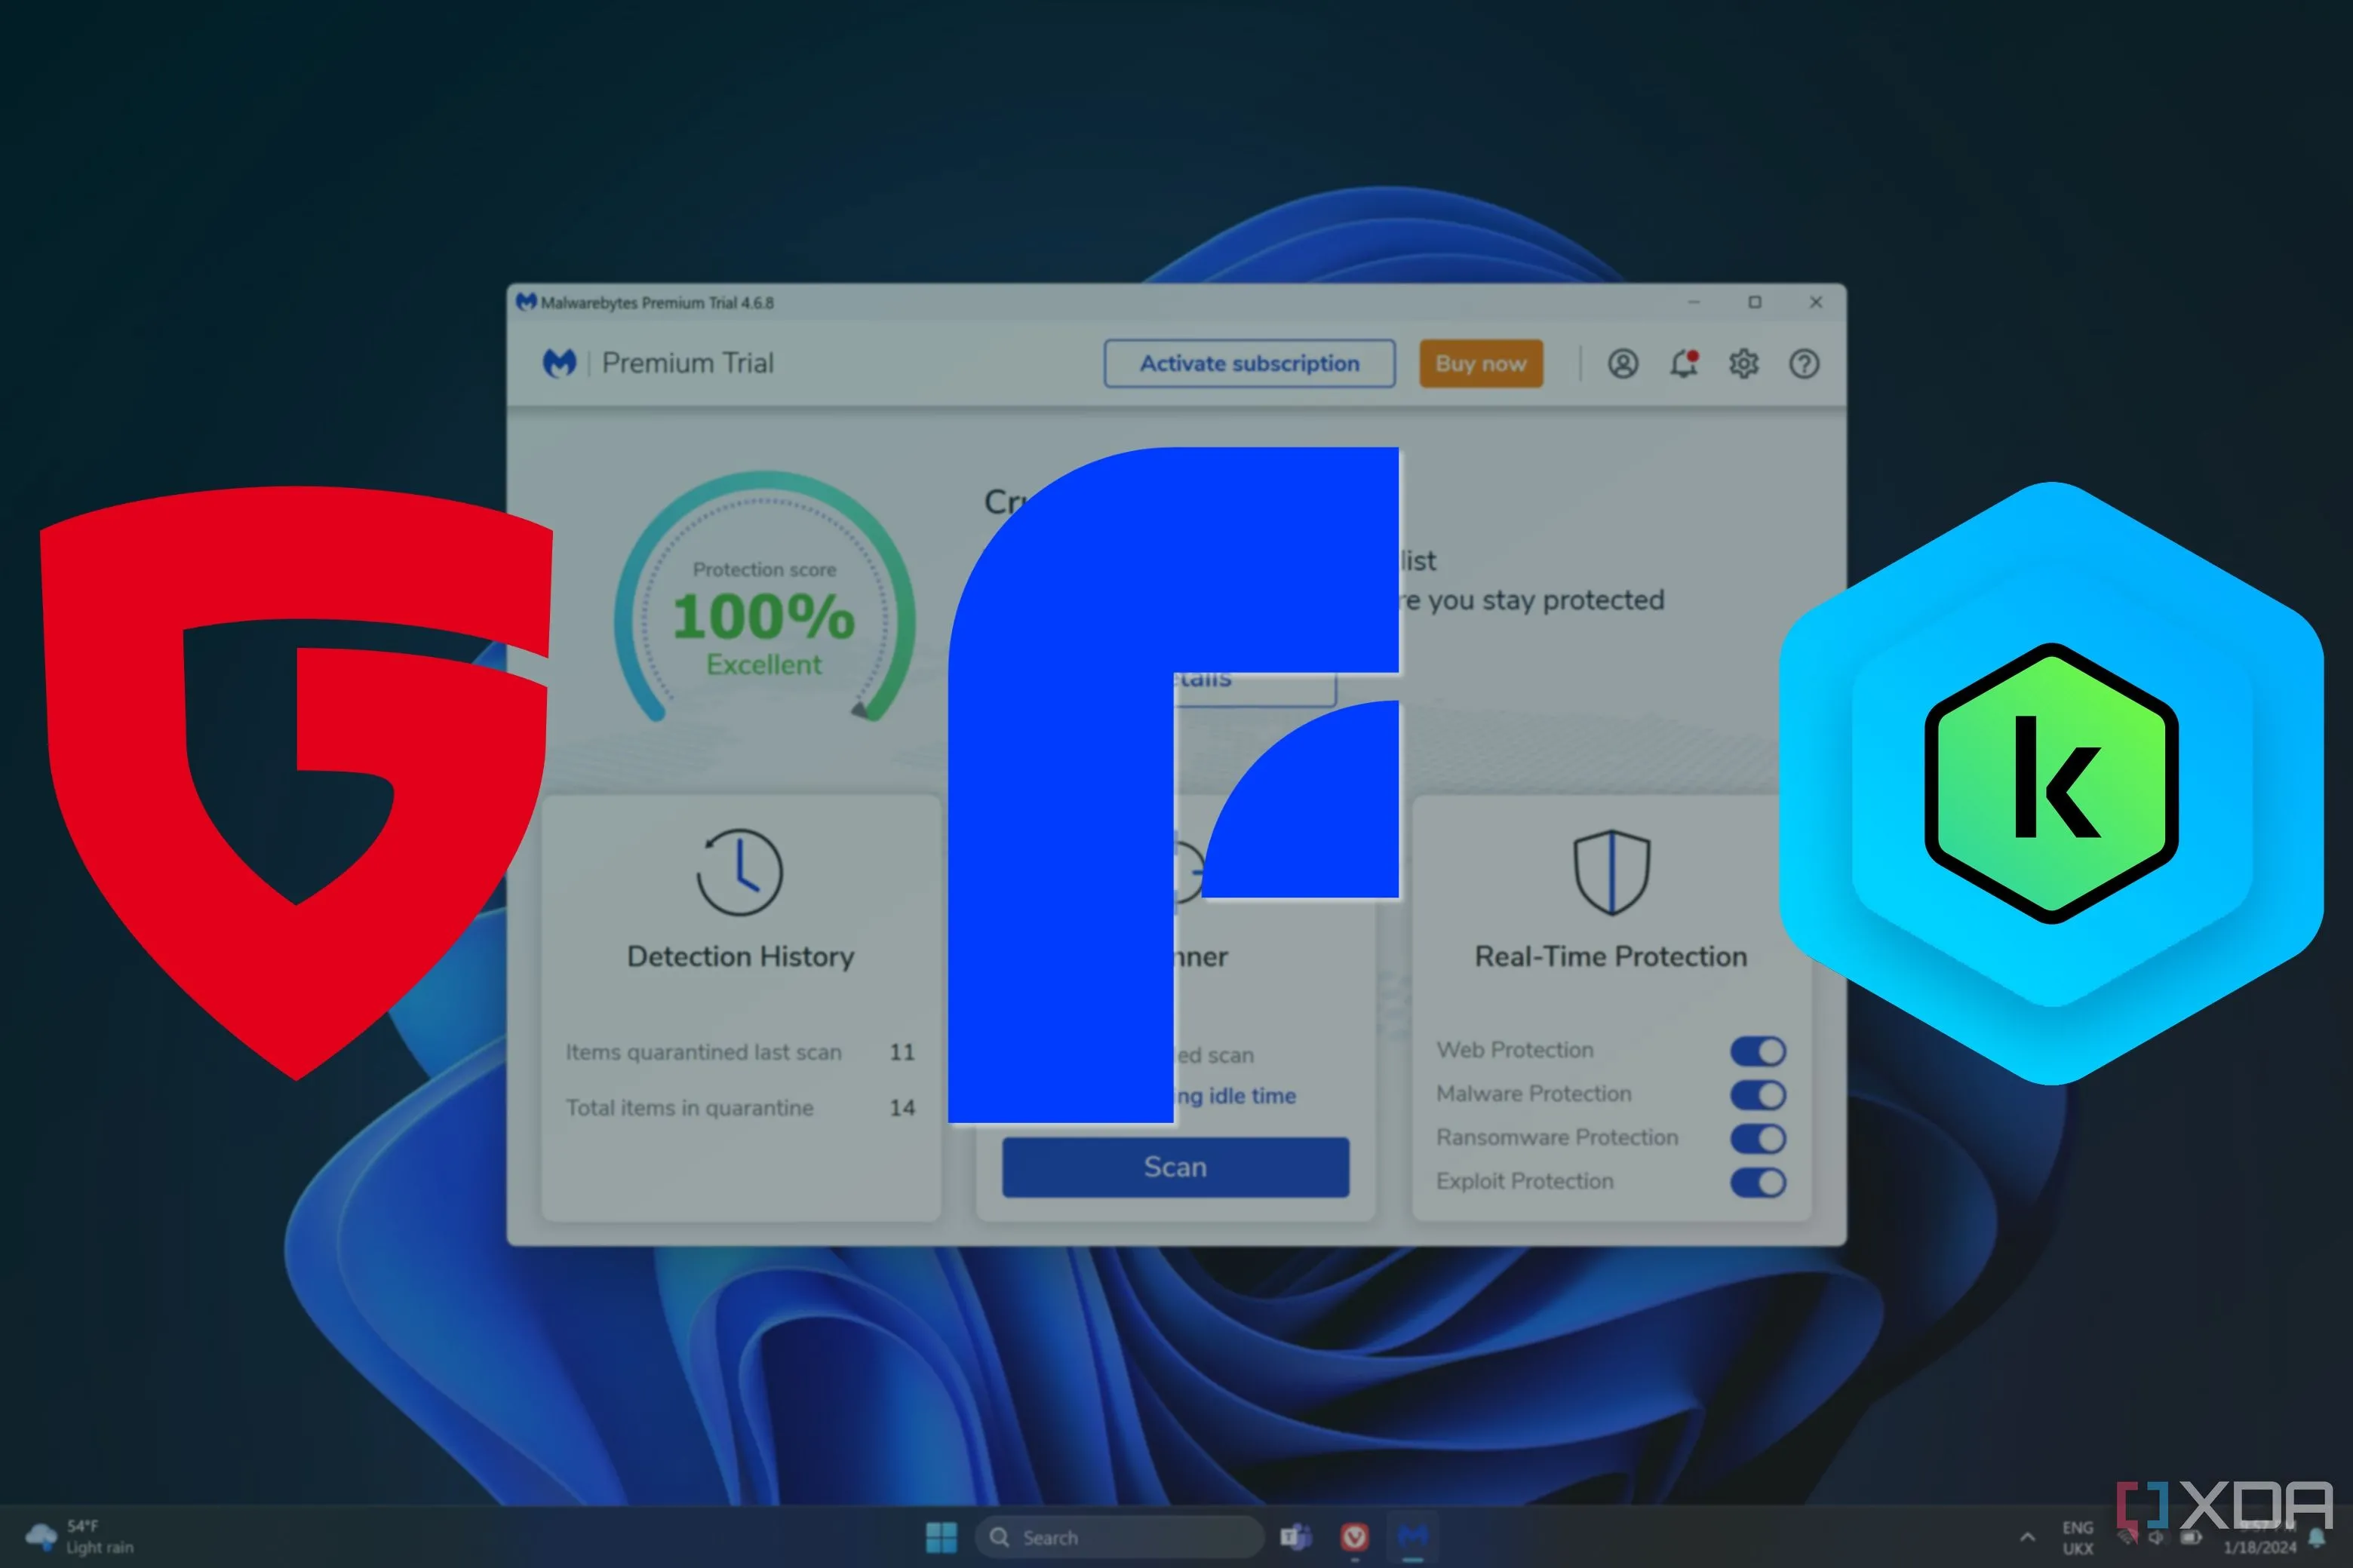Click Activate subscription button
Screen dimensions: 2353x1568
[x=1249, y=364]
